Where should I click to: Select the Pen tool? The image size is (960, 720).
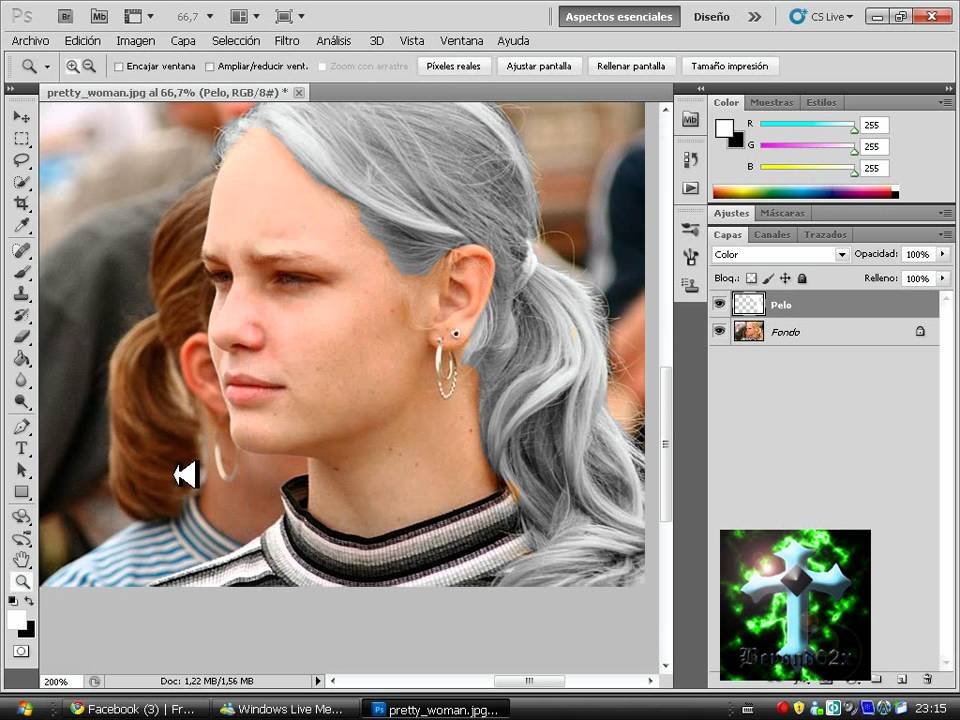[x=21, y=426]
